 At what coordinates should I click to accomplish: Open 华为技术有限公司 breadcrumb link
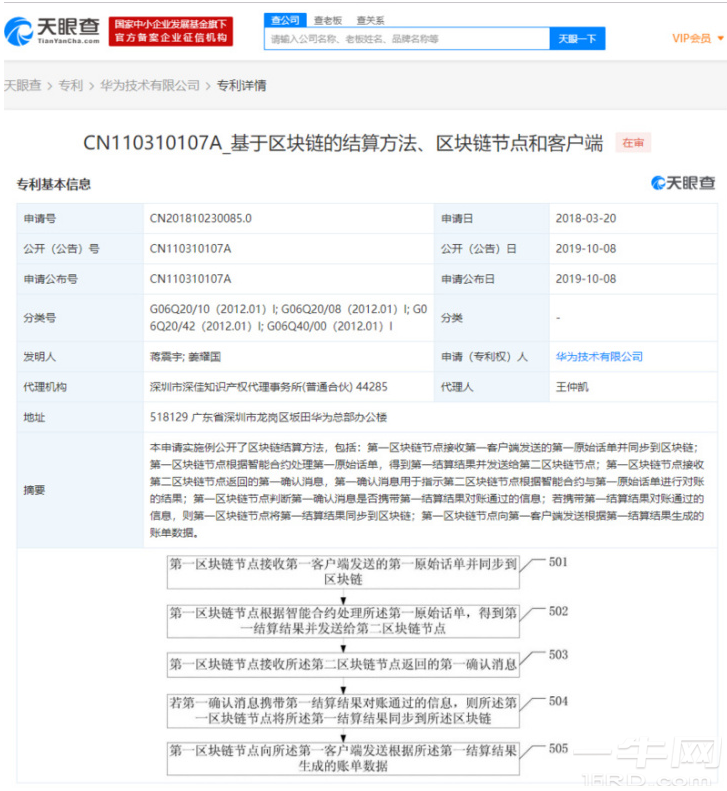[150, 85]
